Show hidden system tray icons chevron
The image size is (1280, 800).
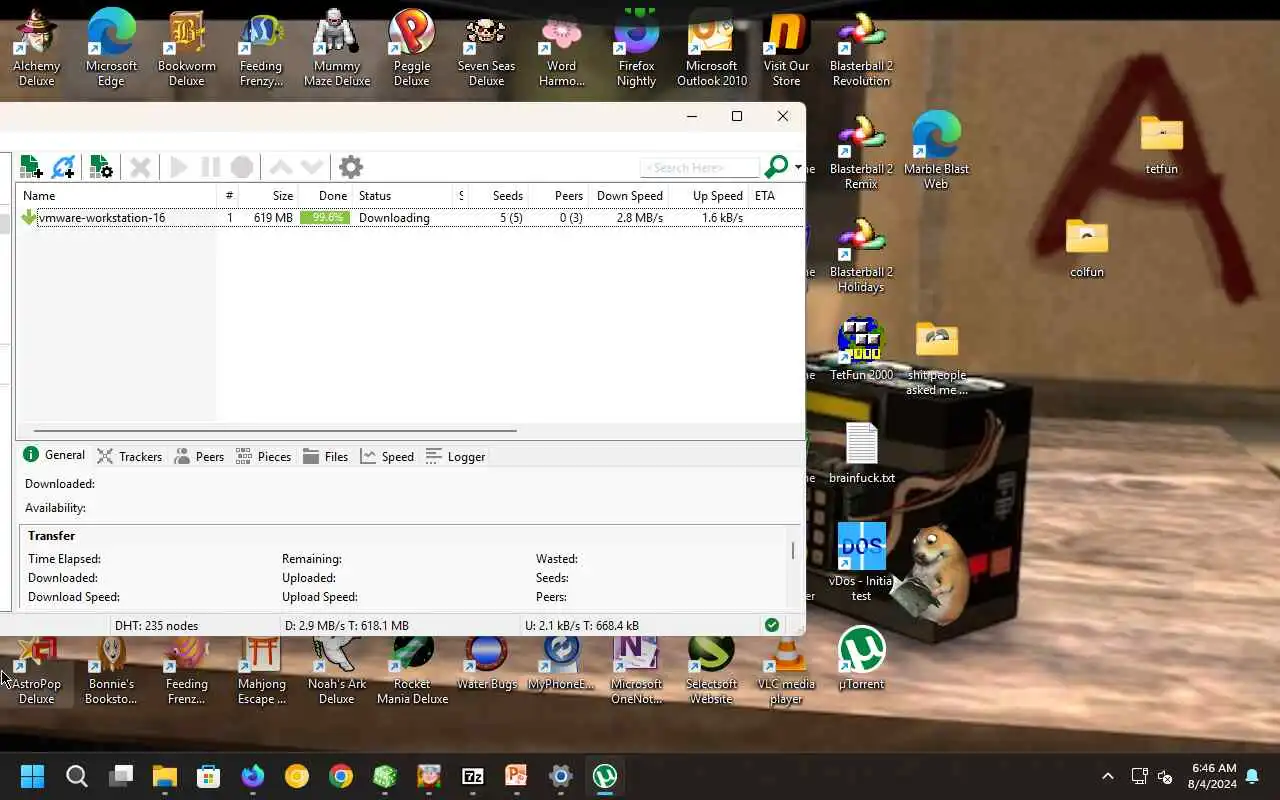(1107, 776)
